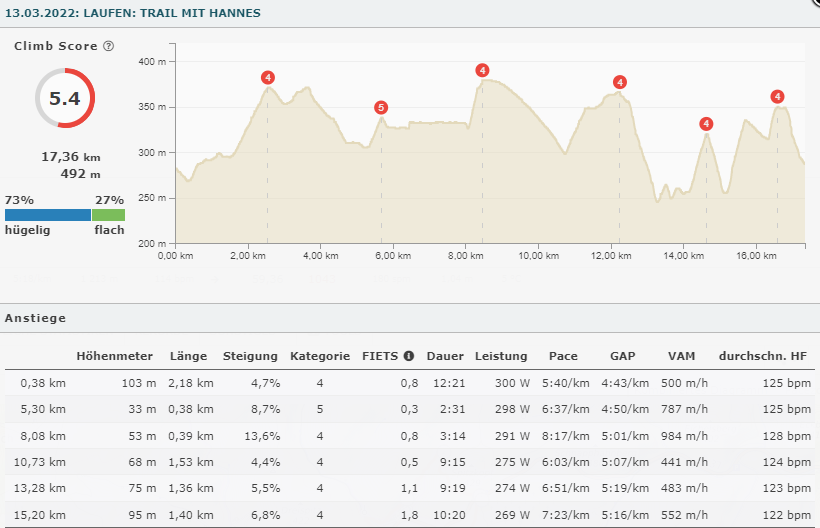Select the climb marker near 12 km
Screen dimensions: 820x528
tap(620, 82)
